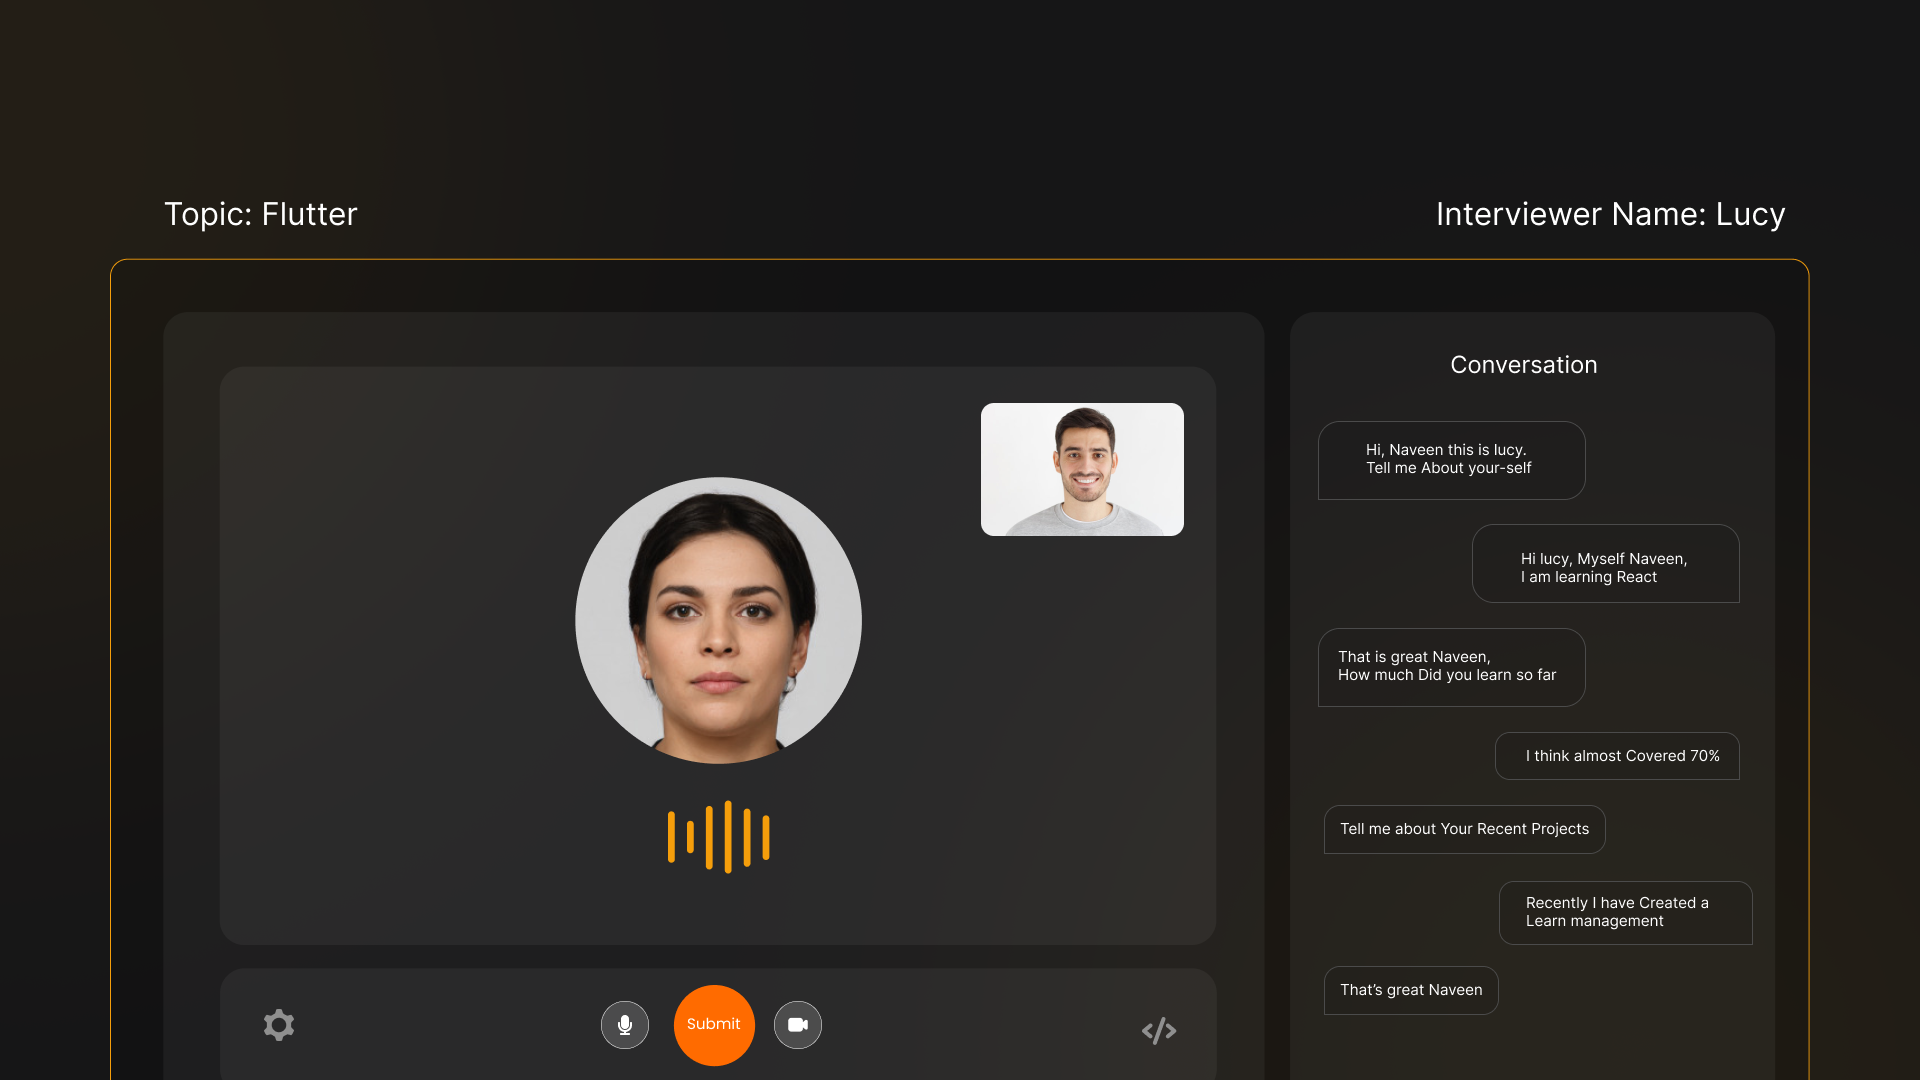Open the code editor icon
1920x1080 pixels.
[1159, 1030]
